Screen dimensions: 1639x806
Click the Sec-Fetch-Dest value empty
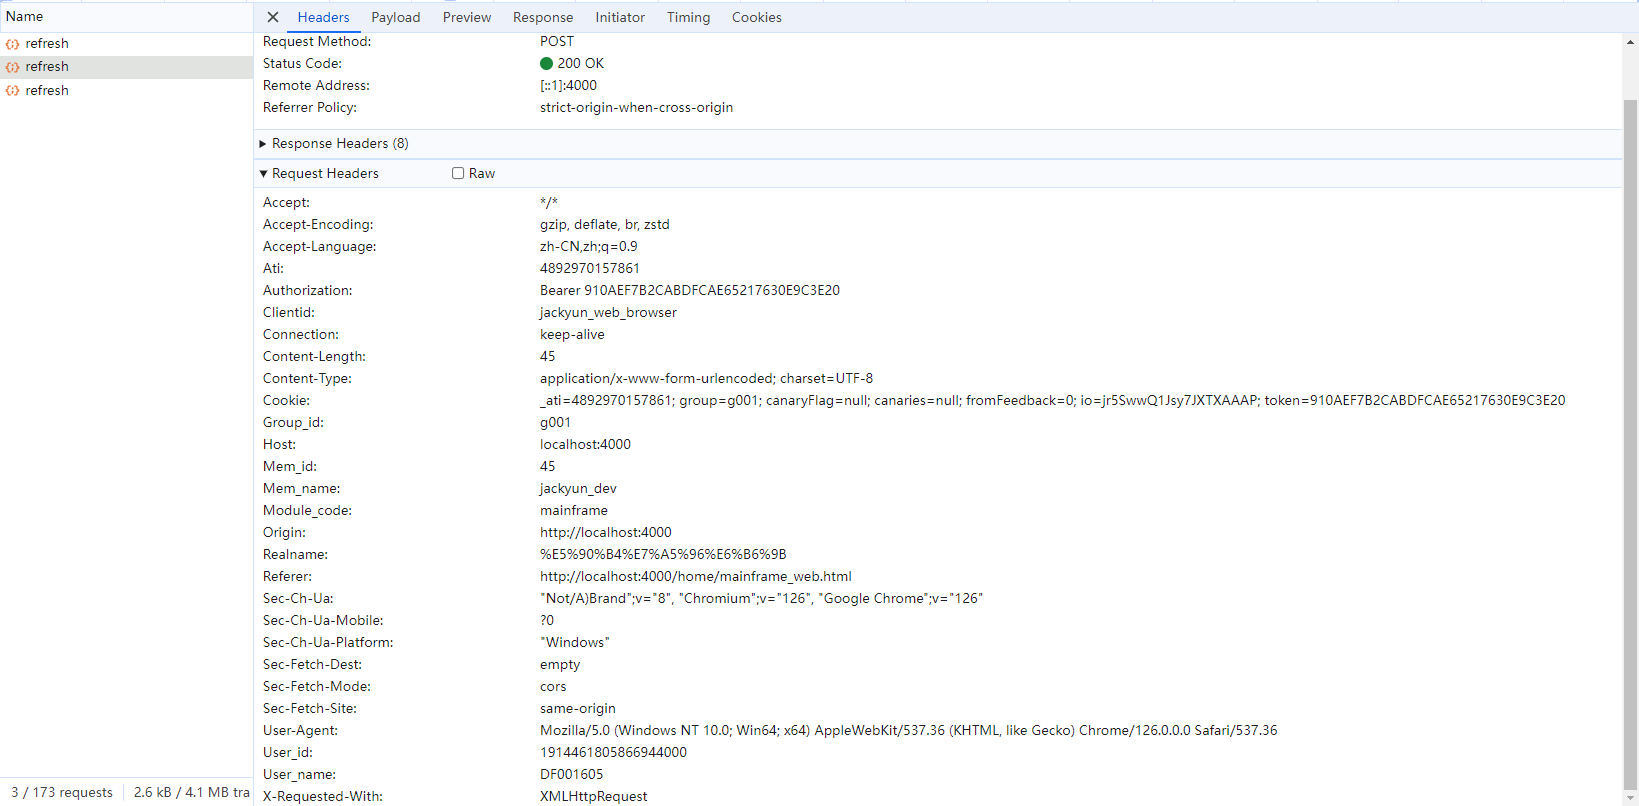(x=560, y=665)
